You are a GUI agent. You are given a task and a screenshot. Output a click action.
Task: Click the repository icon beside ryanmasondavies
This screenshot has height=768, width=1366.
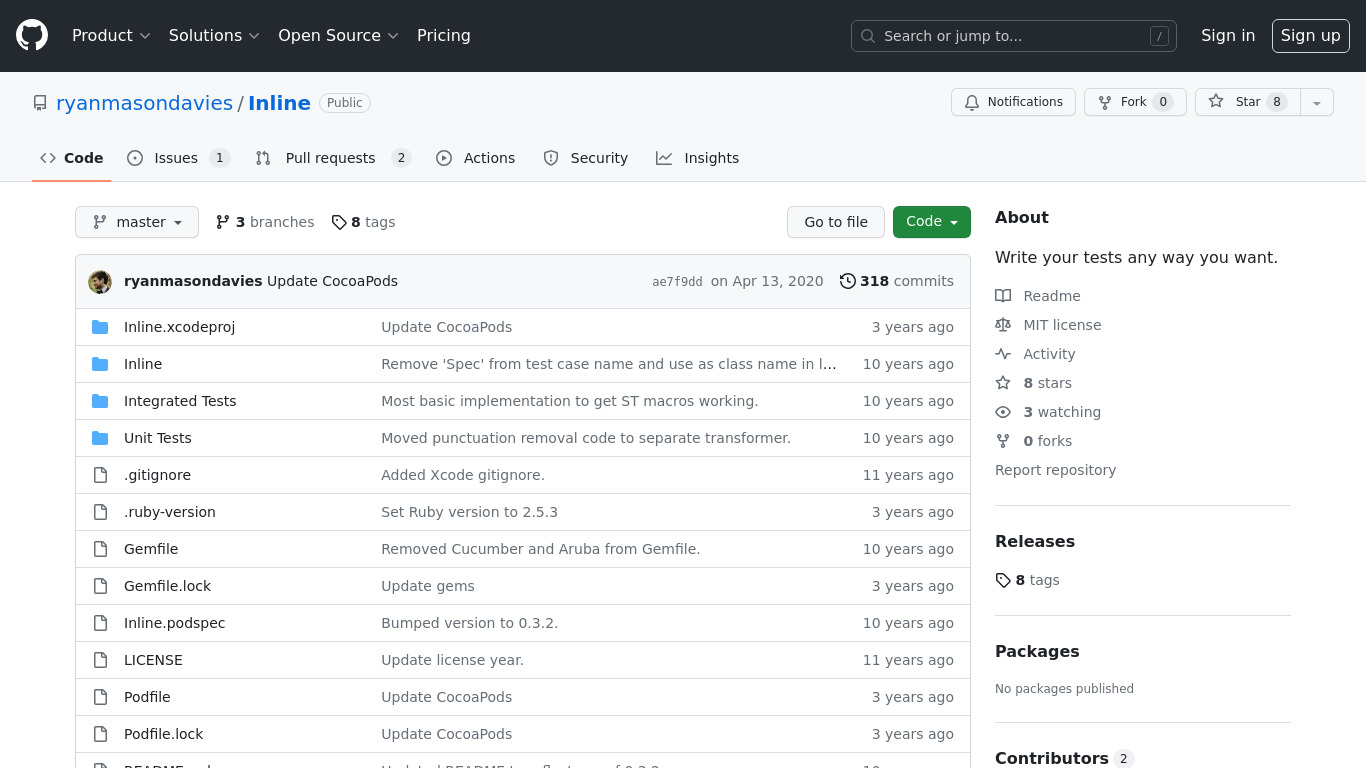tap(40, 103)
